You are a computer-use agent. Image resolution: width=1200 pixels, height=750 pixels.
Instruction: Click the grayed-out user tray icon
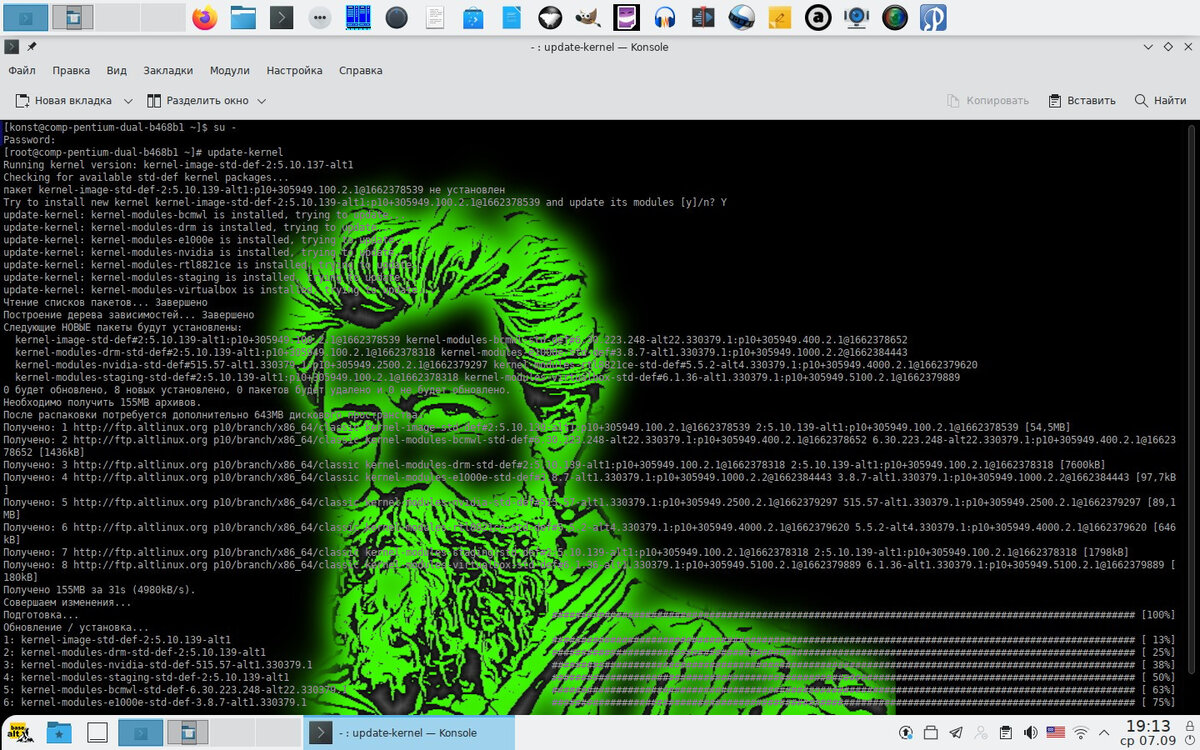(982, 733)
